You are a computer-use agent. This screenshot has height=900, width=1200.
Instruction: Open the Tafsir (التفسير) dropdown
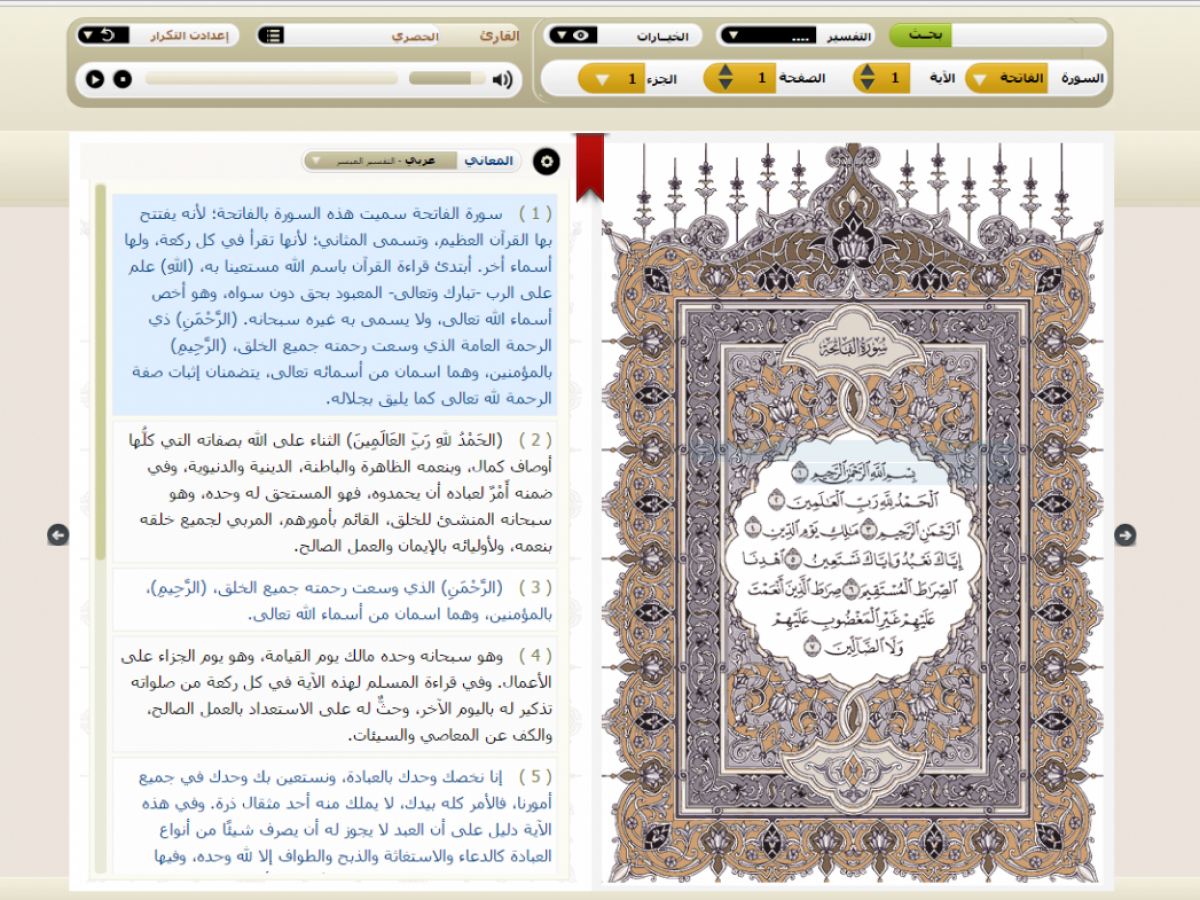point(733,36)
